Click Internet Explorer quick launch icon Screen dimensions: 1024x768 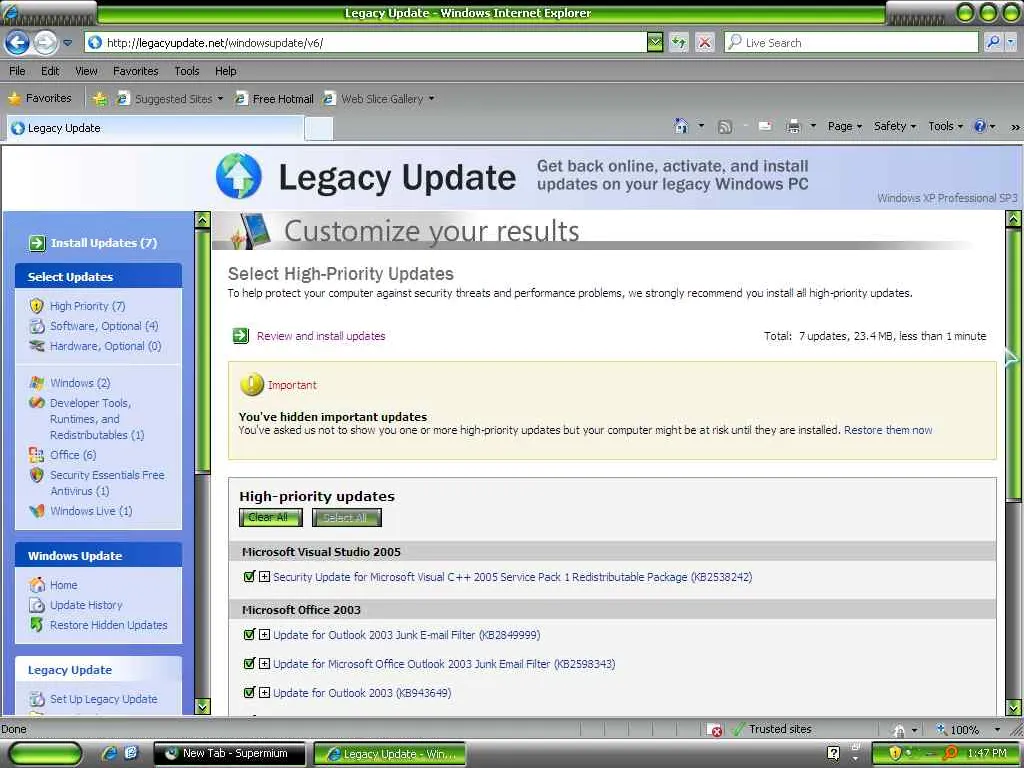tap(110, 753)
